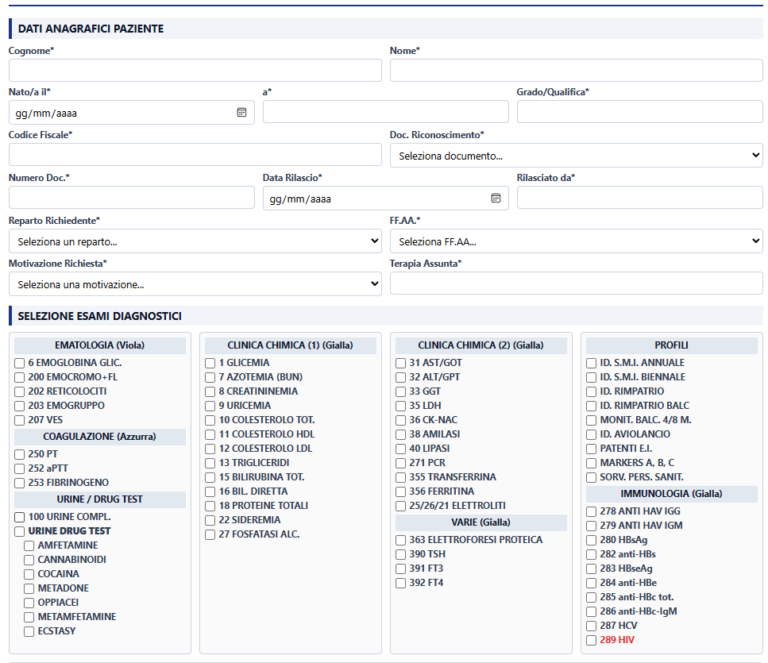Tick the 1 GLICEMIA checkbox
The height and width of the screenshot is (663, 768).
point(210,363)
